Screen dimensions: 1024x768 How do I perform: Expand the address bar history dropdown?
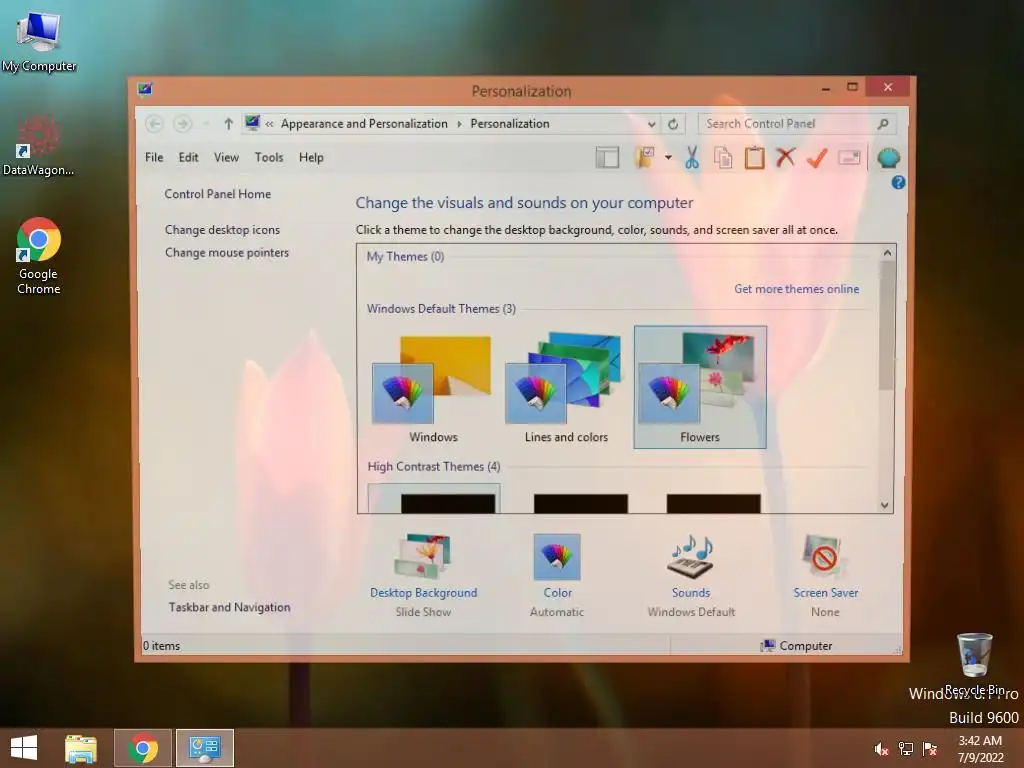(x=651, y=124)
